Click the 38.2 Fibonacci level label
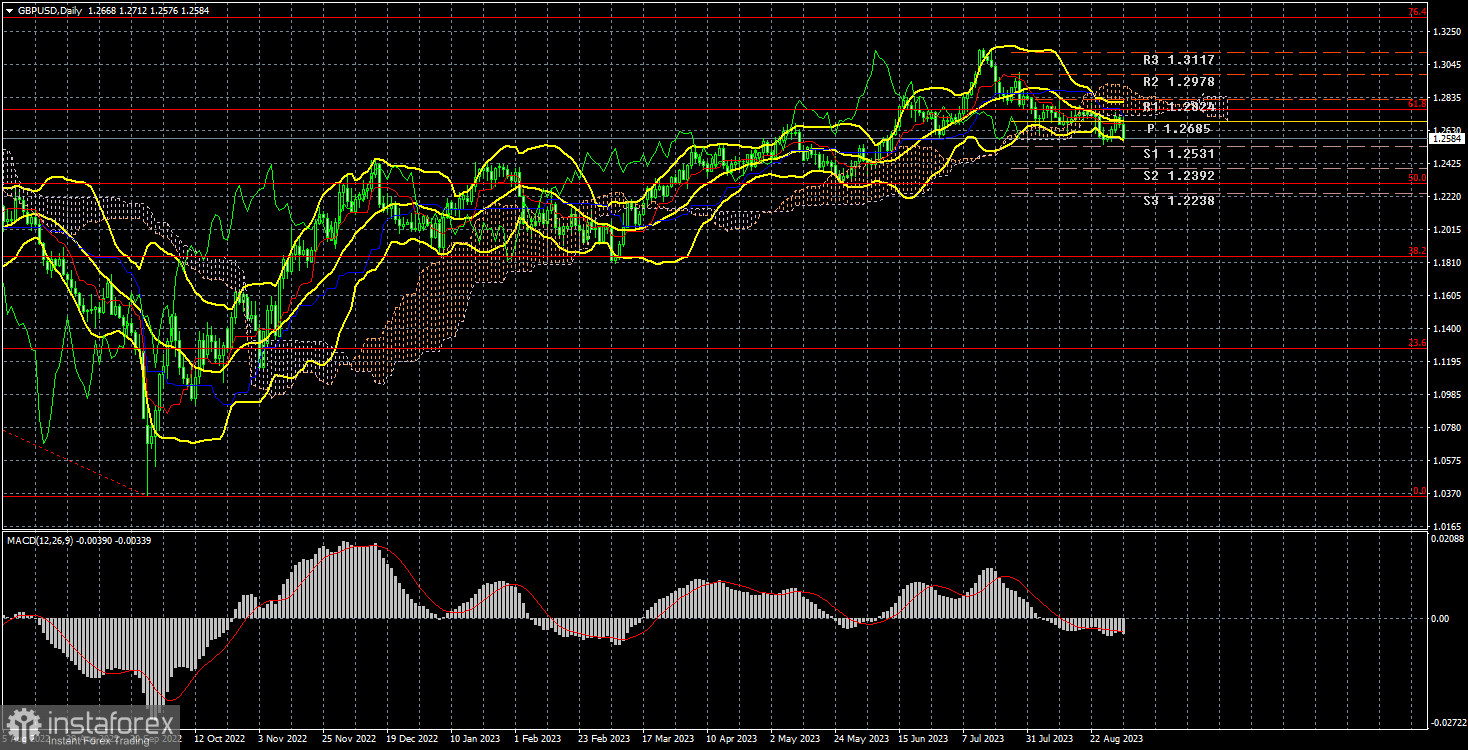The height and width of the screenshot is (750, 1468). (x=1417, y=252)
